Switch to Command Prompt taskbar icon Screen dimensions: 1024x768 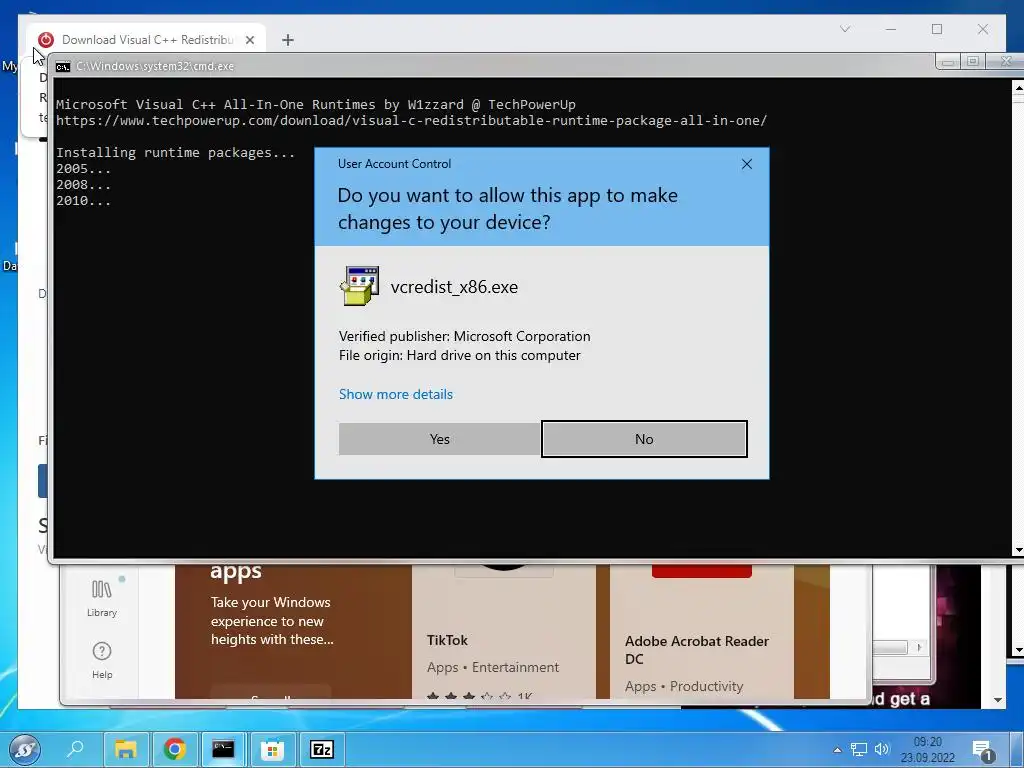click(x=223, y=749)
